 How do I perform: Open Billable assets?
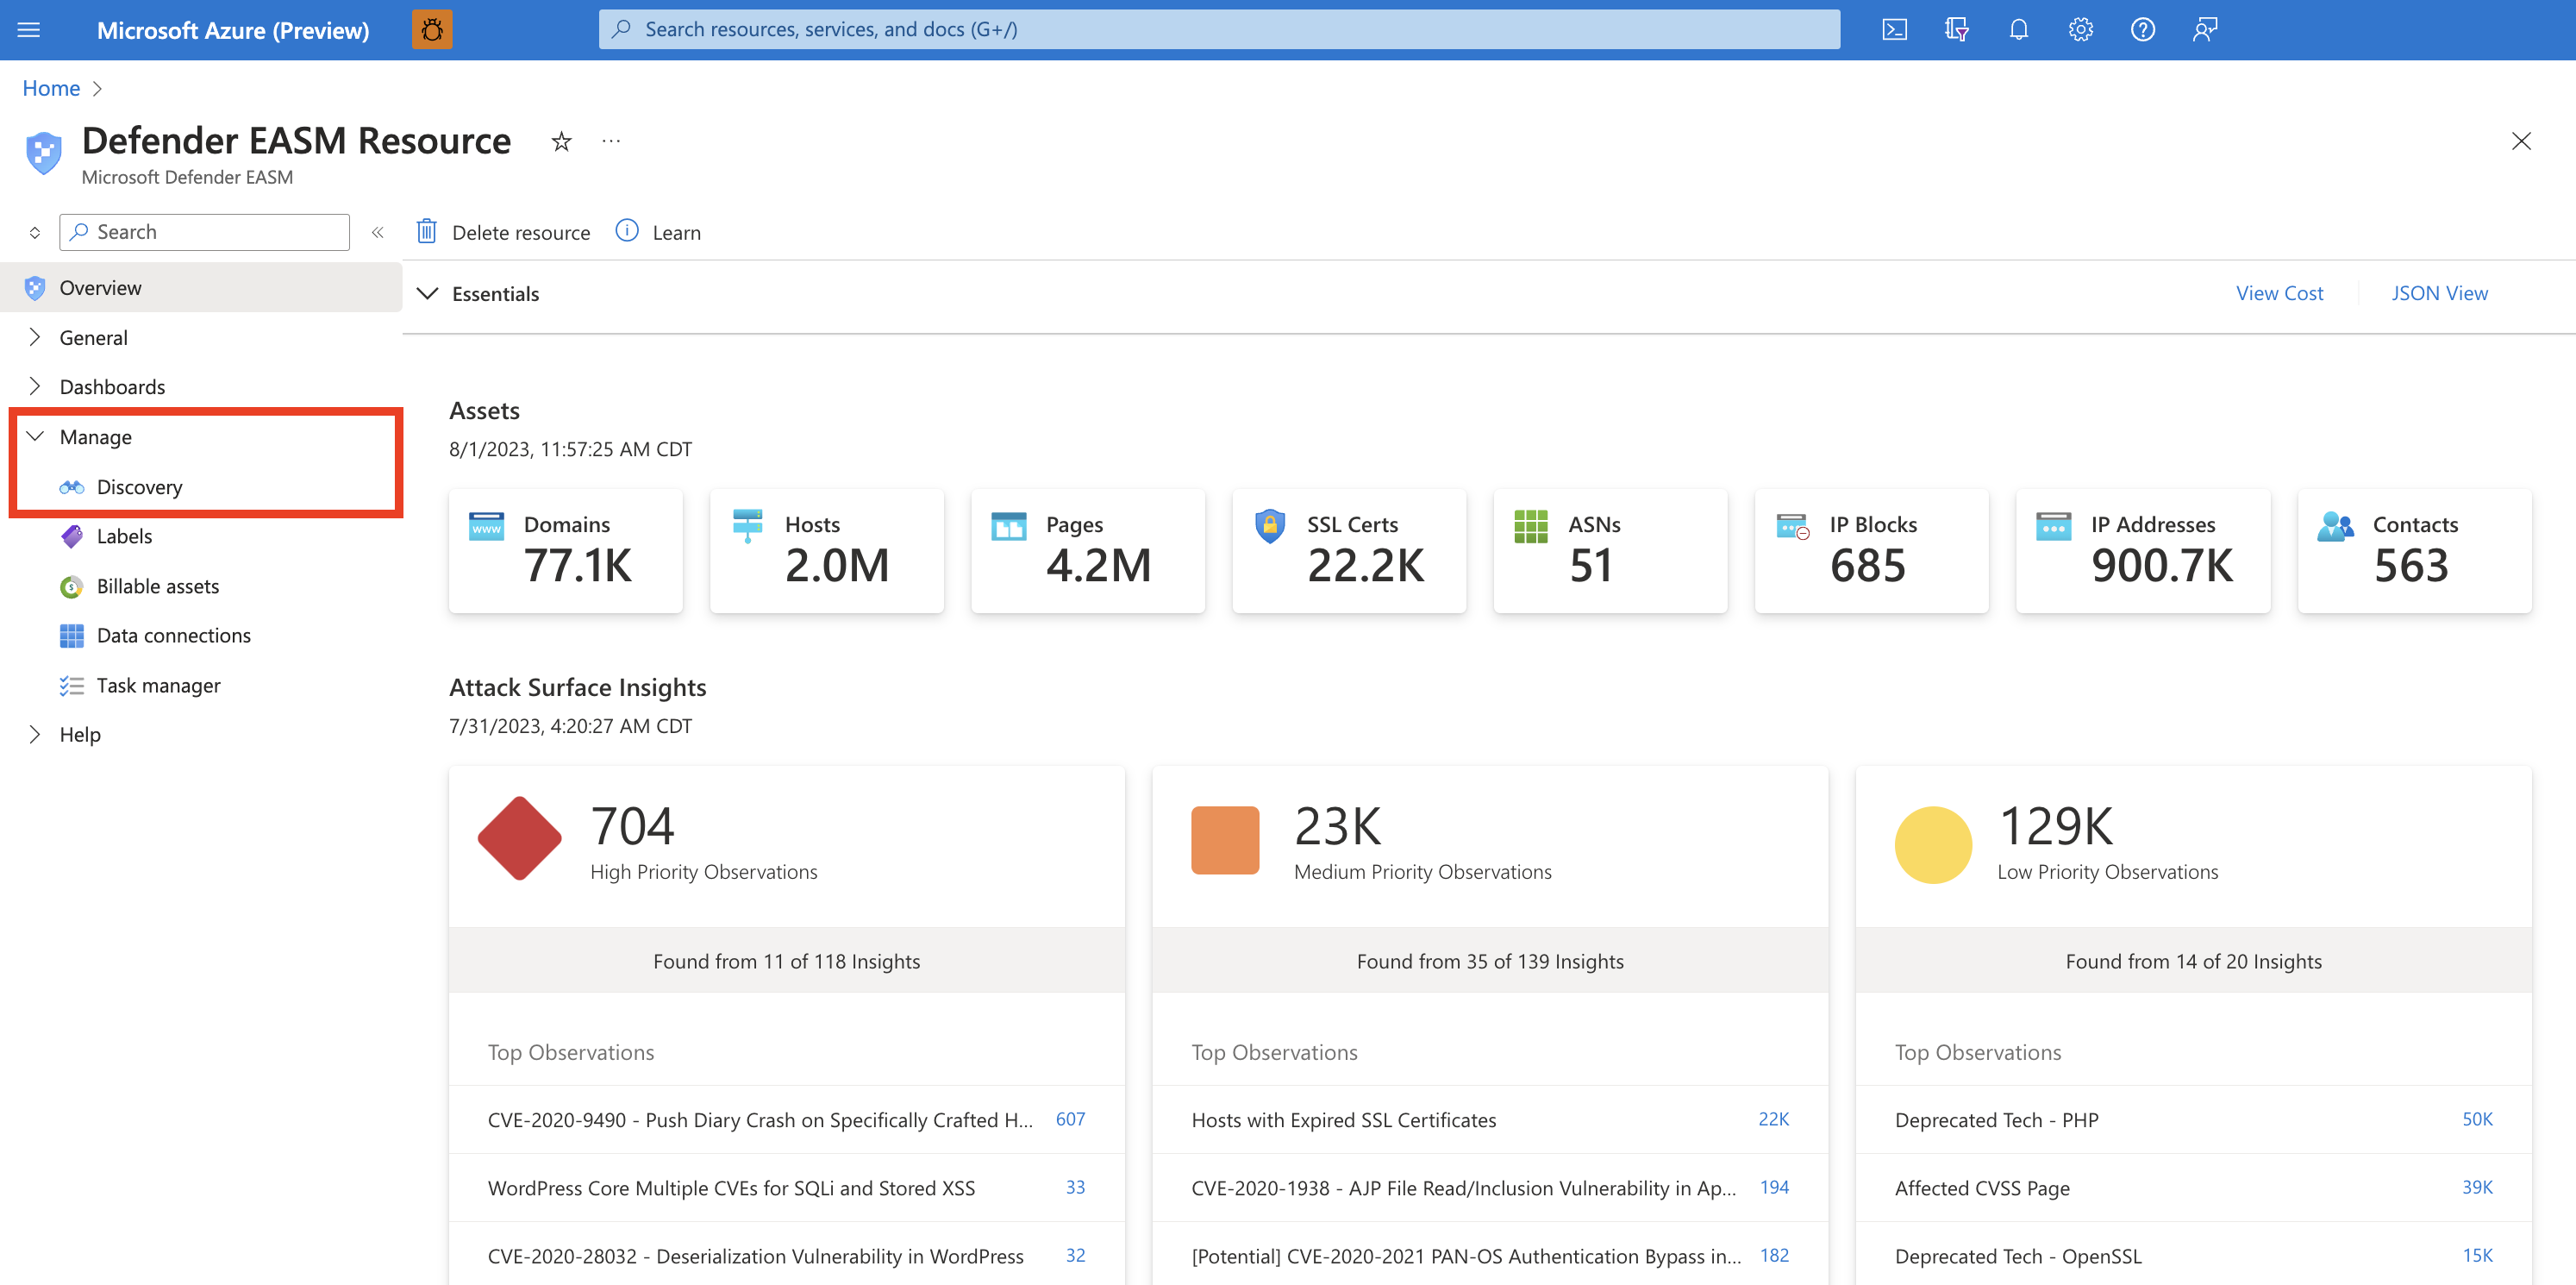158,586
